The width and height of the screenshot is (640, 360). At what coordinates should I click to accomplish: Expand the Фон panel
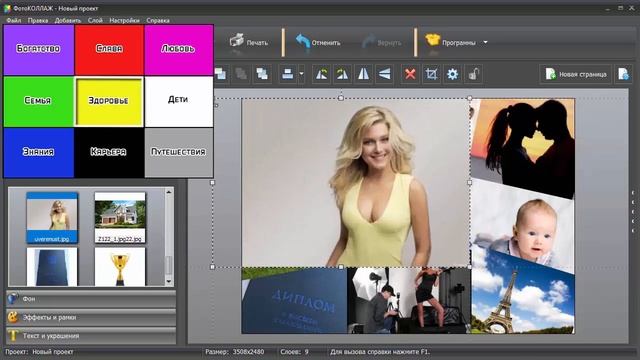click(91, 299)
